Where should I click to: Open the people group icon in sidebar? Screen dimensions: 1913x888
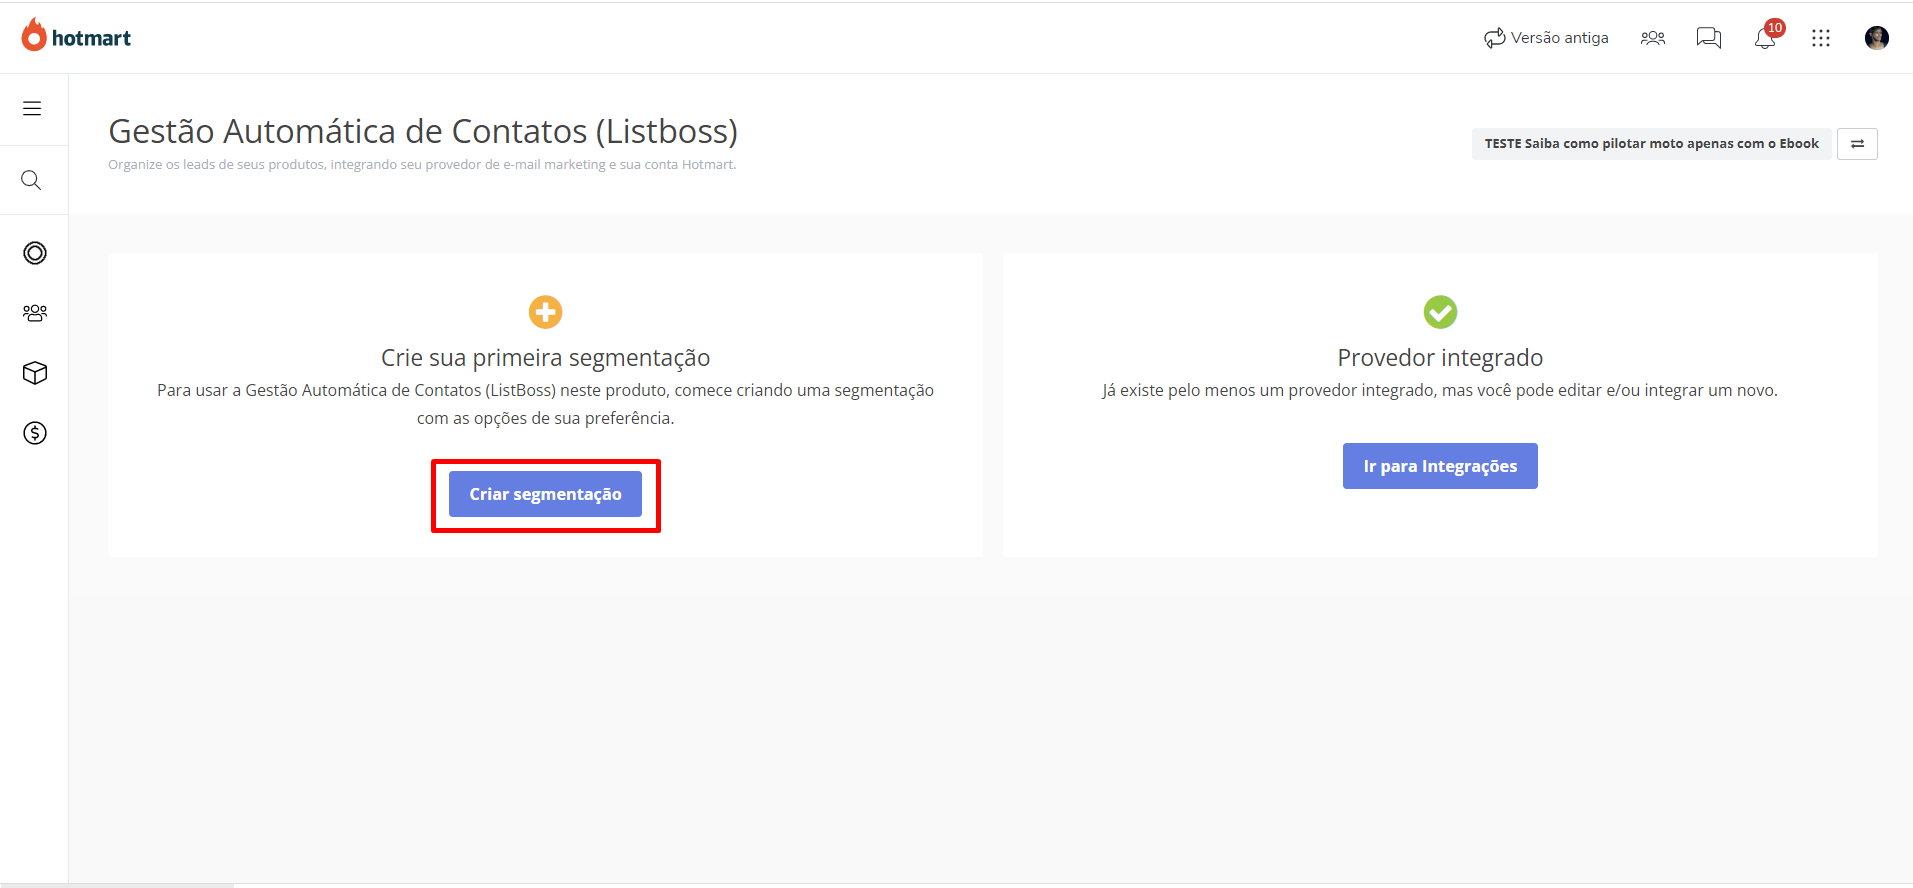[x=35, y=313]
